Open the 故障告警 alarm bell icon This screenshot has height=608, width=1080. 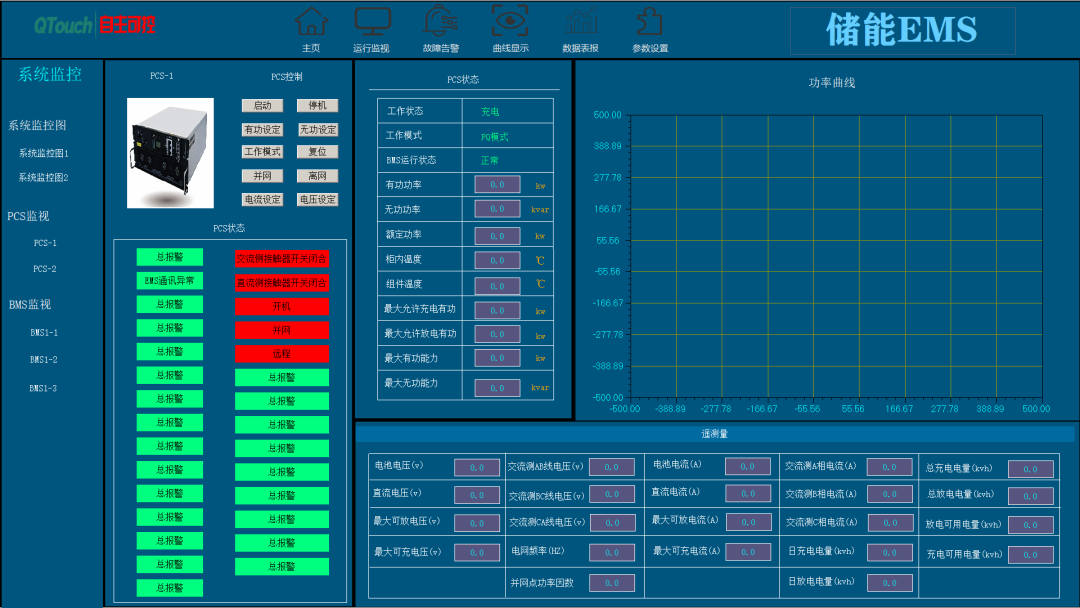(441, 21)
